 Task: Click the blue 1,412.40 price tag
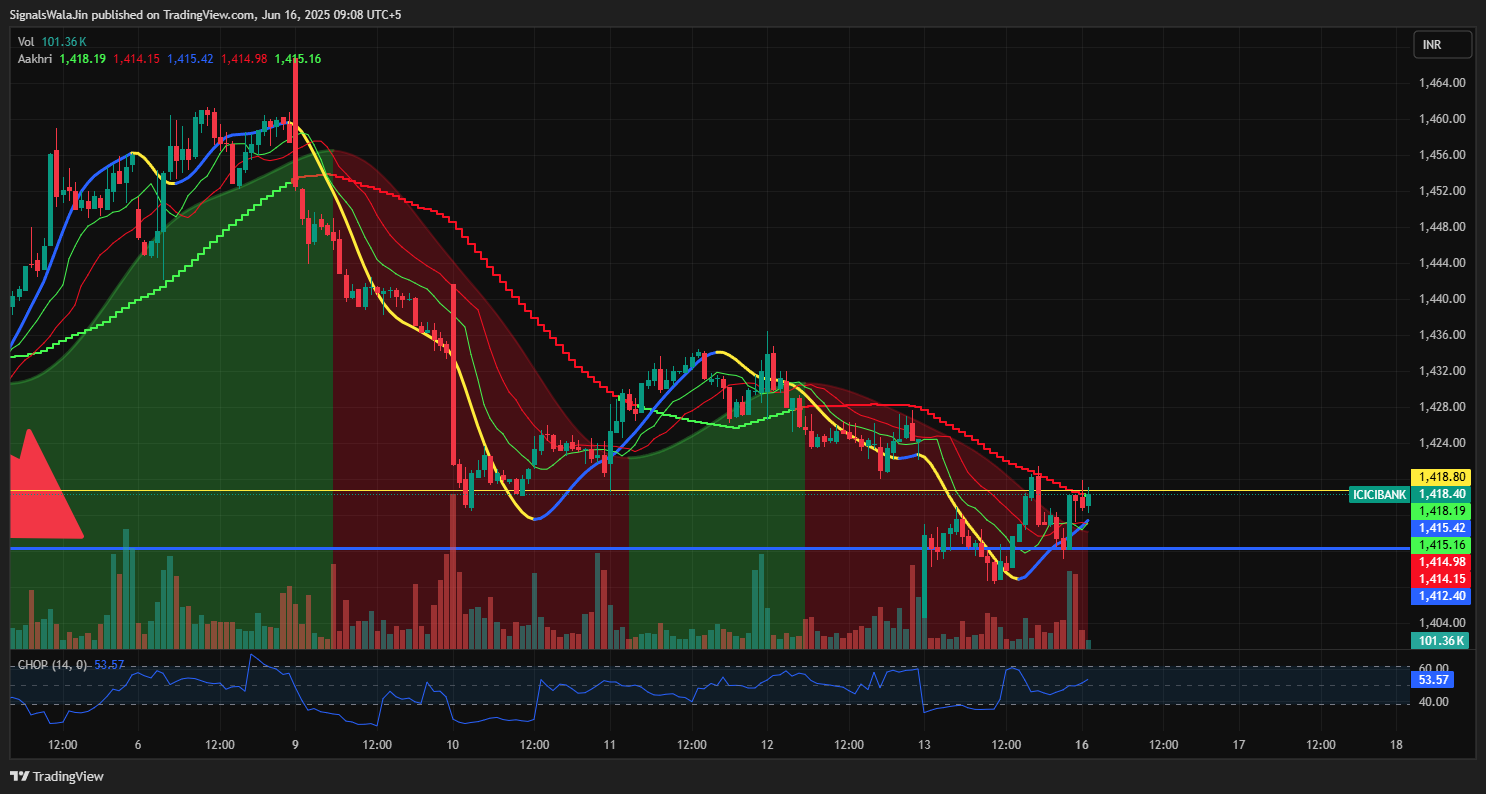click(x=1440, y=596)
